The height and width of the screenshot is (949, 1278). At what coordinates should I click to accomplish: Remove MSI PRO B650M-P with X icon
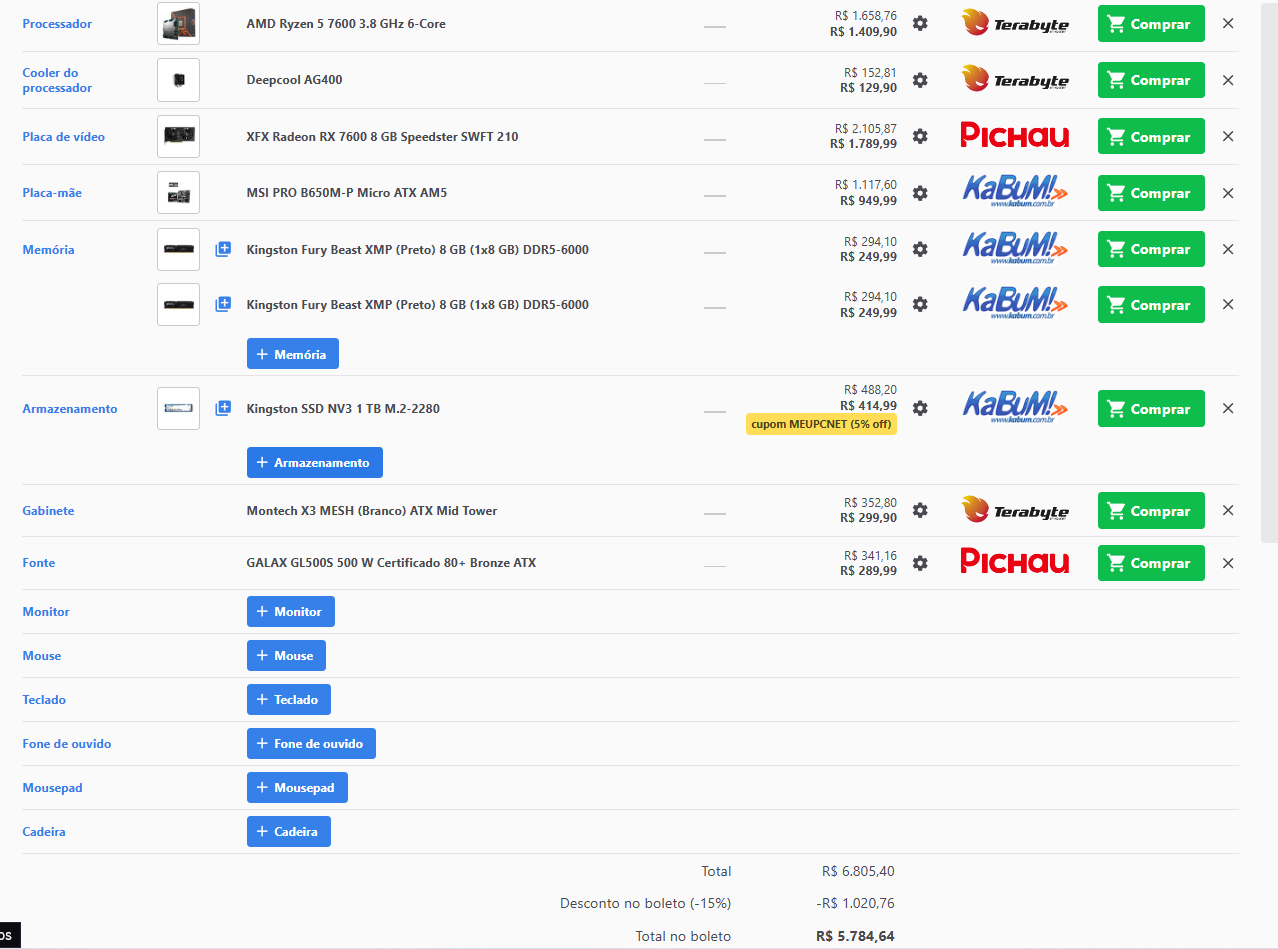[1228, 193]
